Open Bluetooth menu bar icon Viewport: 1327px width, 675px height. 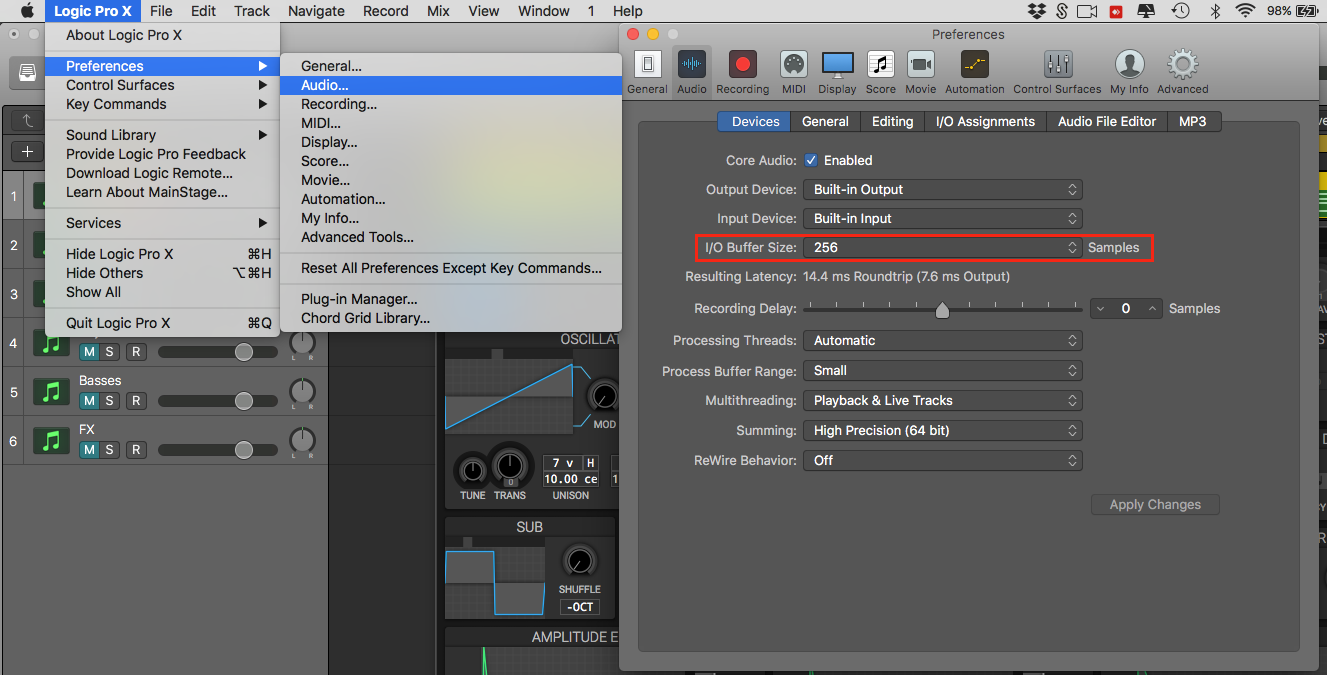(x=1216, y=11)
